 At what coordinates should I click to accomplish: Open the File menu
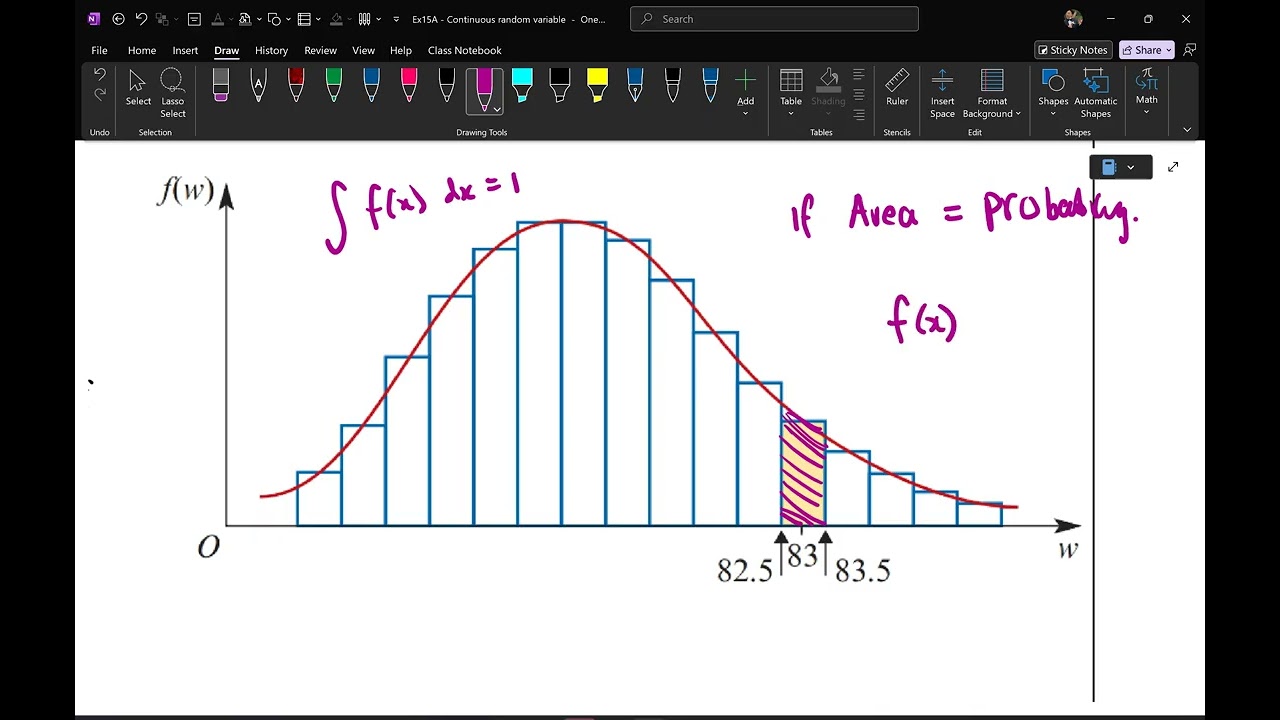(99, 50)
